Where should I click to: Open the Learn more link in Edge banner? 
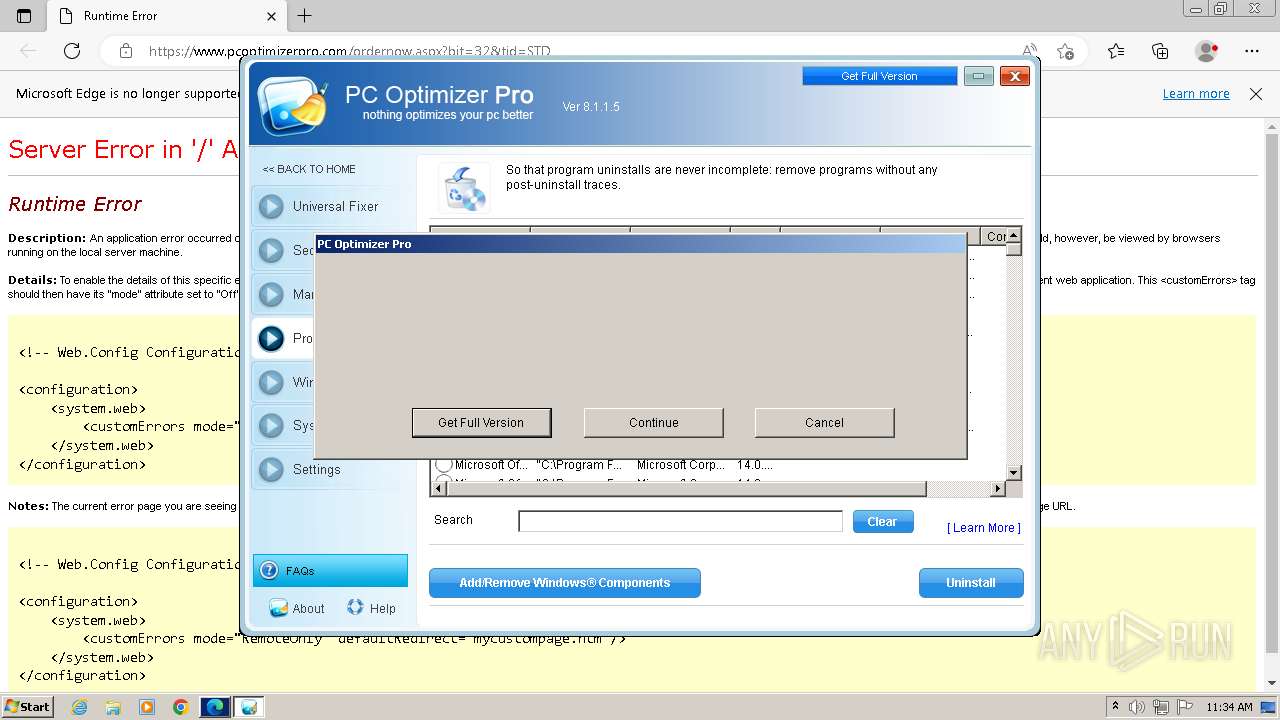tap(1196, 93)
